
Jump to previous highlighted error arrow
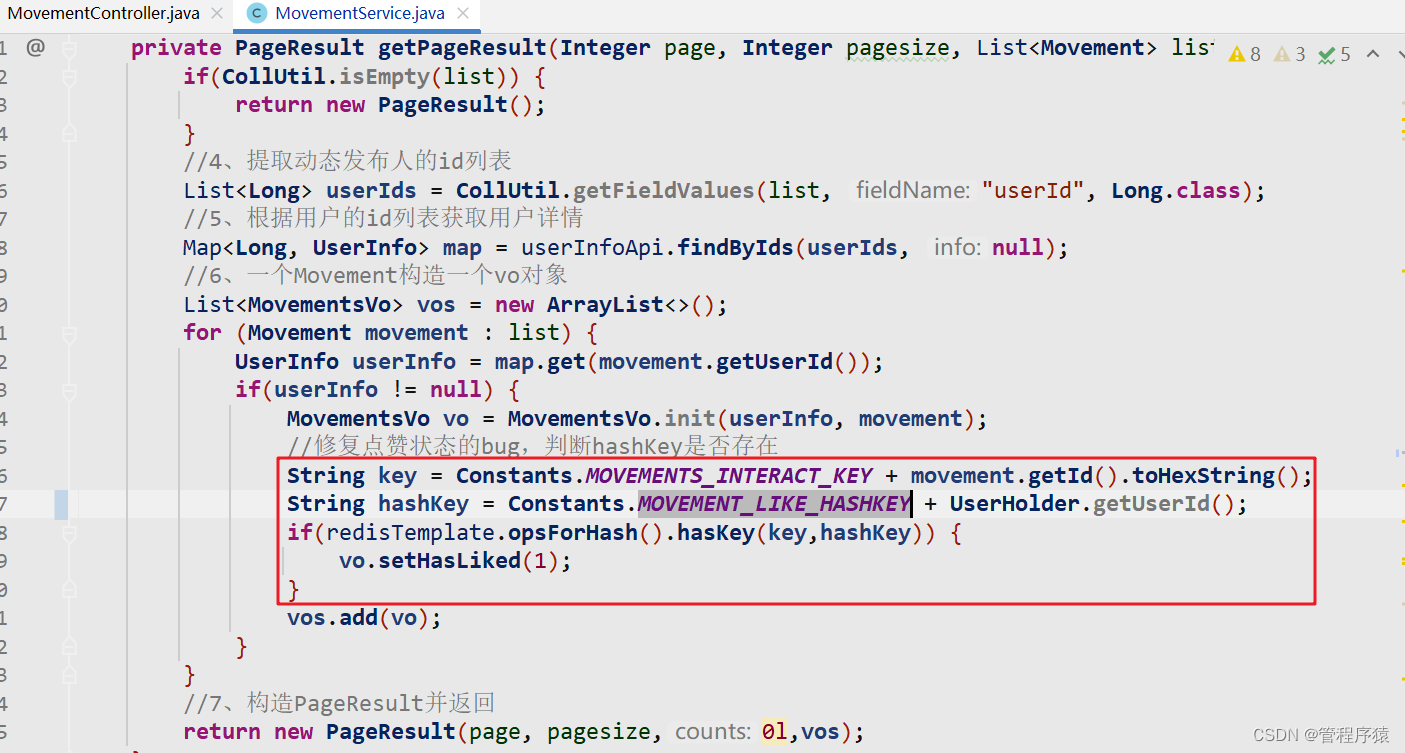[x=1373, y=54]
